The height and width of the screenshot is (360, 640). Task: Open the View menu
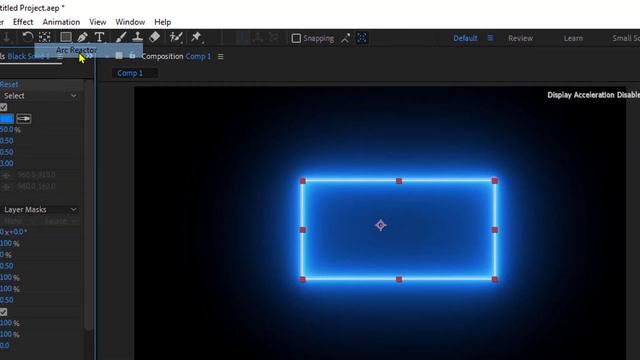tap(98, 22)
